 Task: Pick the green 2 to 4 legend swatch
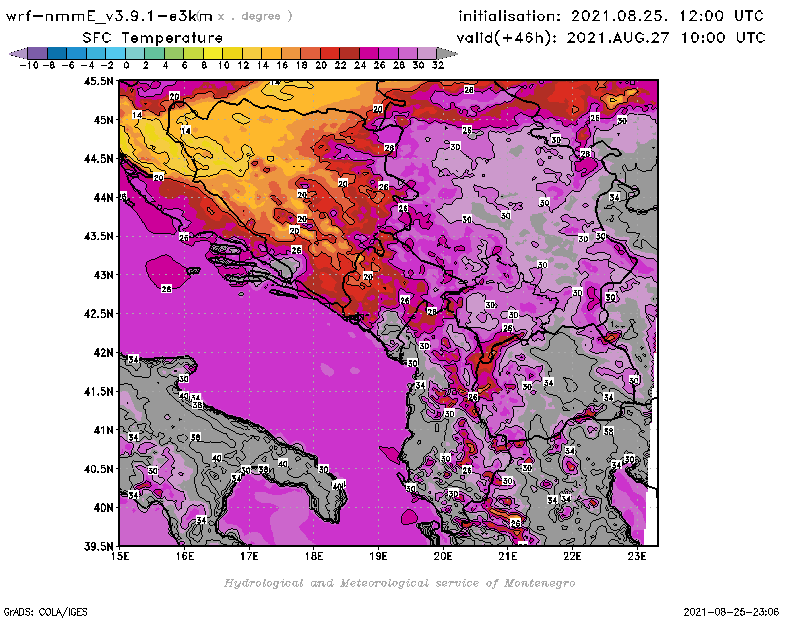click(x=155, y=53)
